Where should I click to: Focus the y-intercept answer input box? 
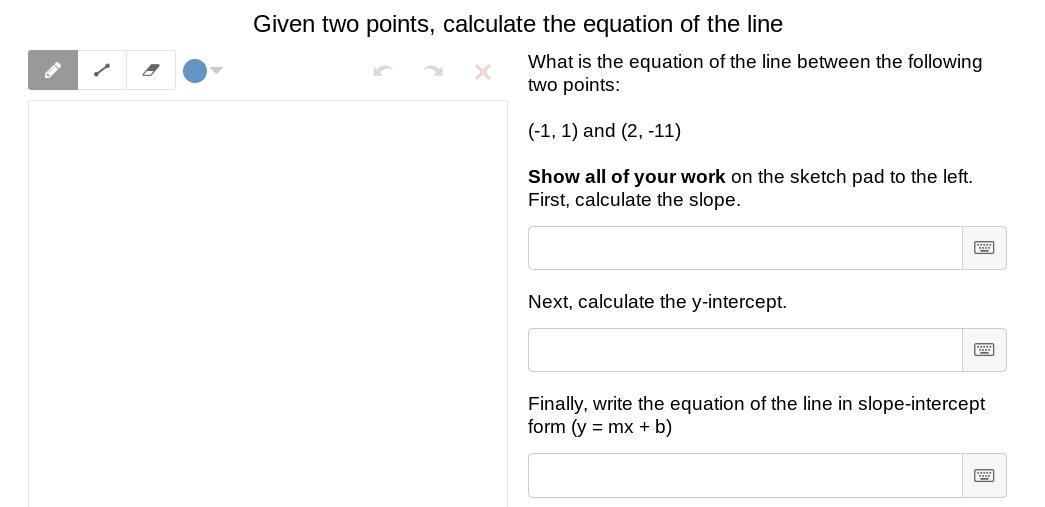coord(745,350)
